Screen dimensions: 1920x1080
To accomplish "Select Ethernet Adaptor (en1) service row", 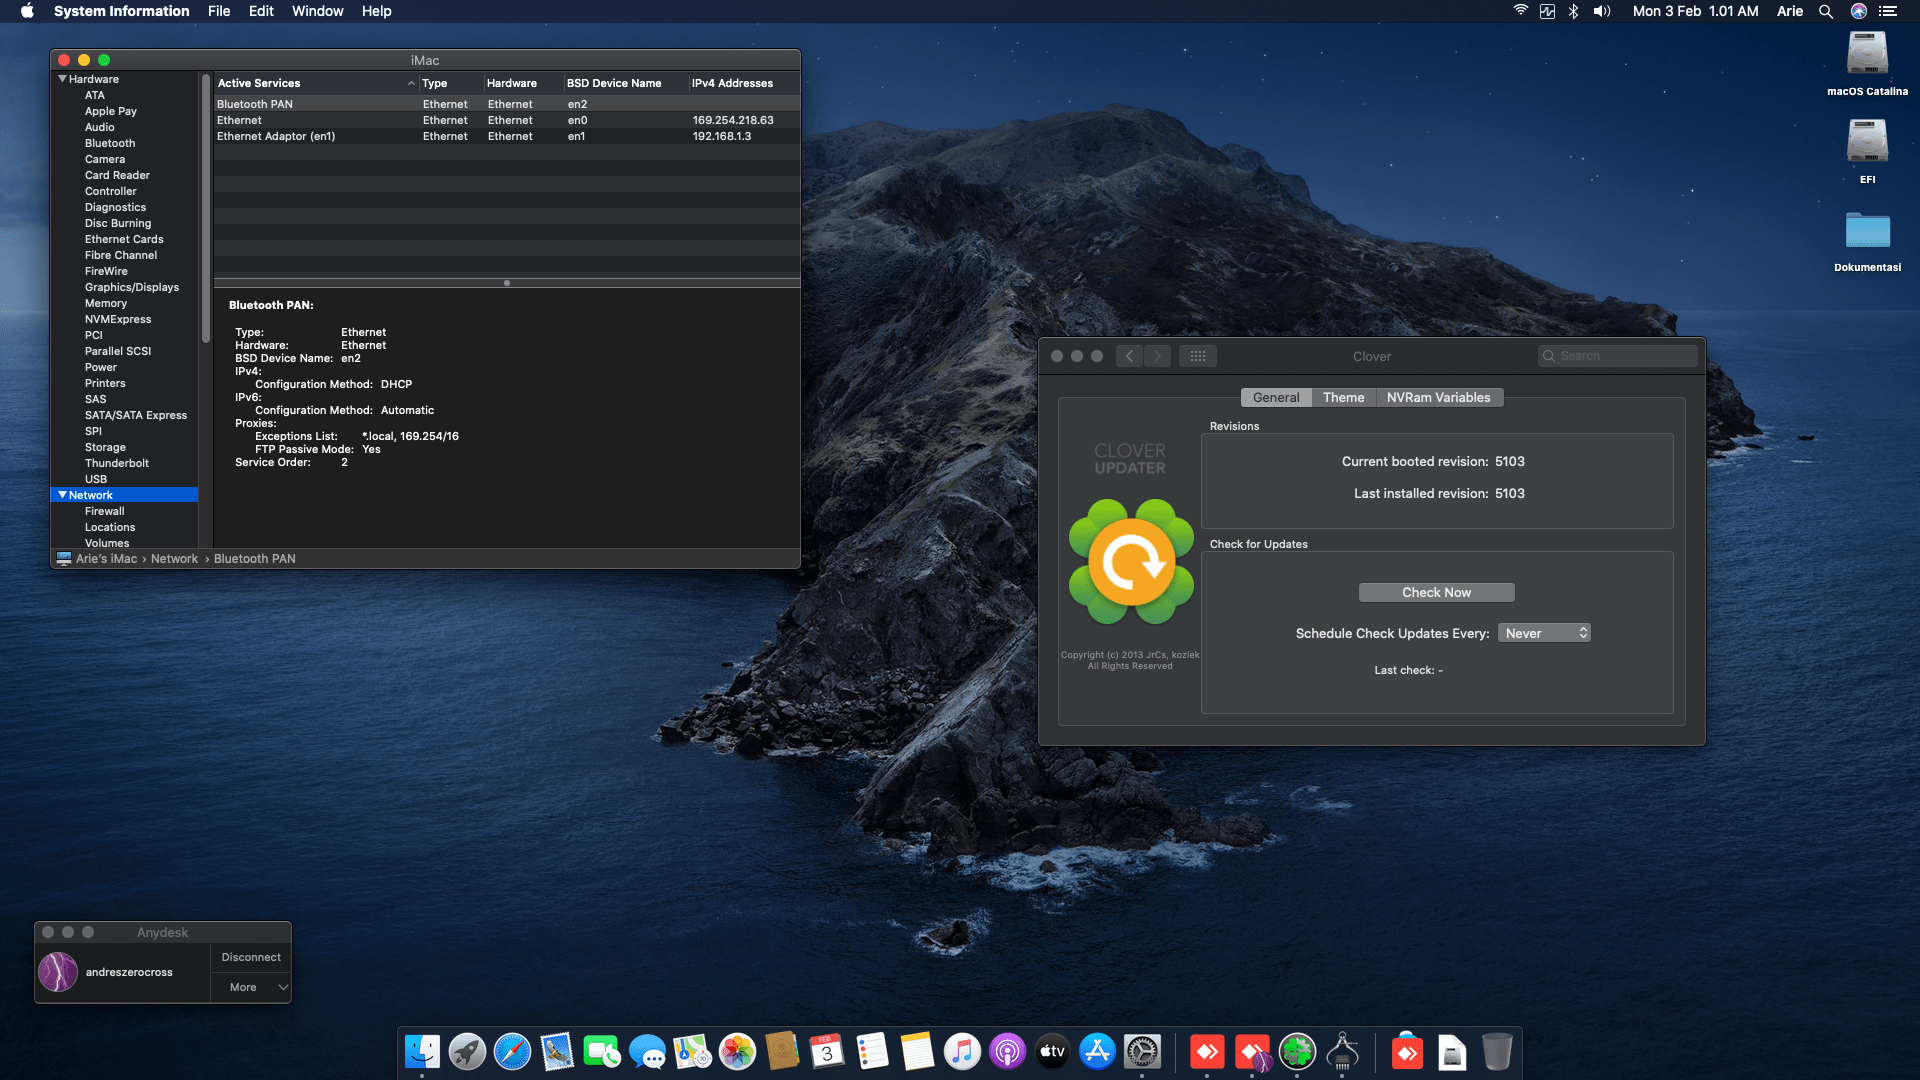I will click(276, 136).
